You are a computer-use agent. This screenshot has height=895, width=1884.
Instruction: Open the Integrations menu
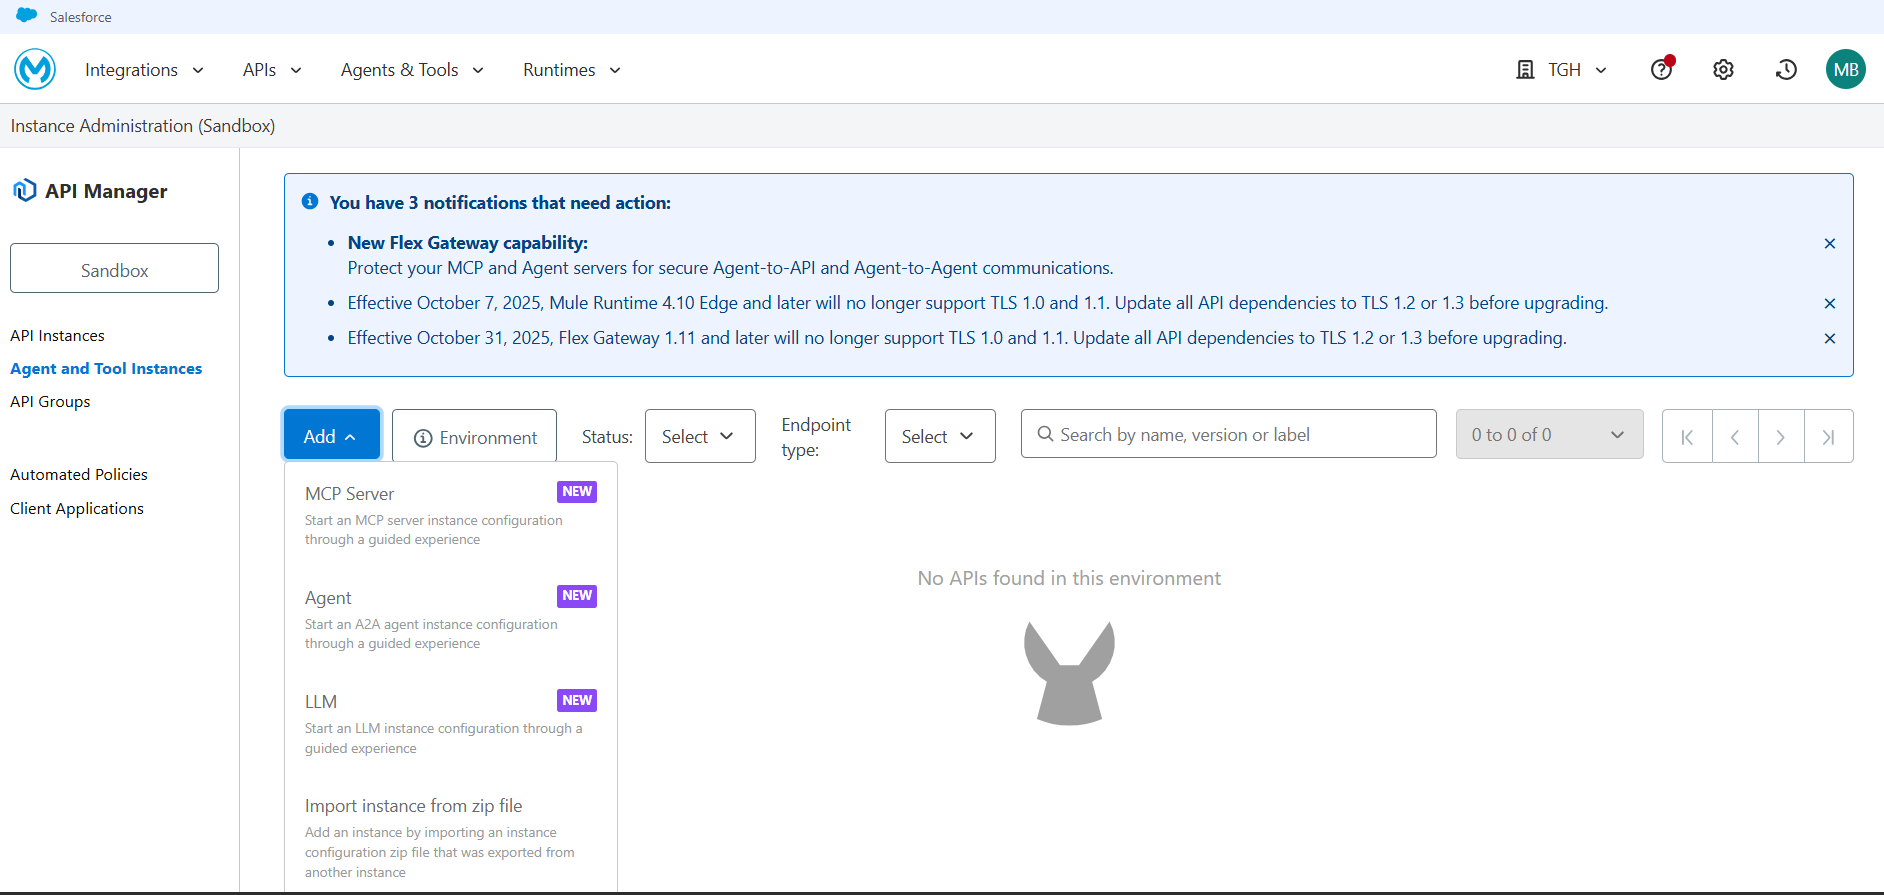(144, 69)
